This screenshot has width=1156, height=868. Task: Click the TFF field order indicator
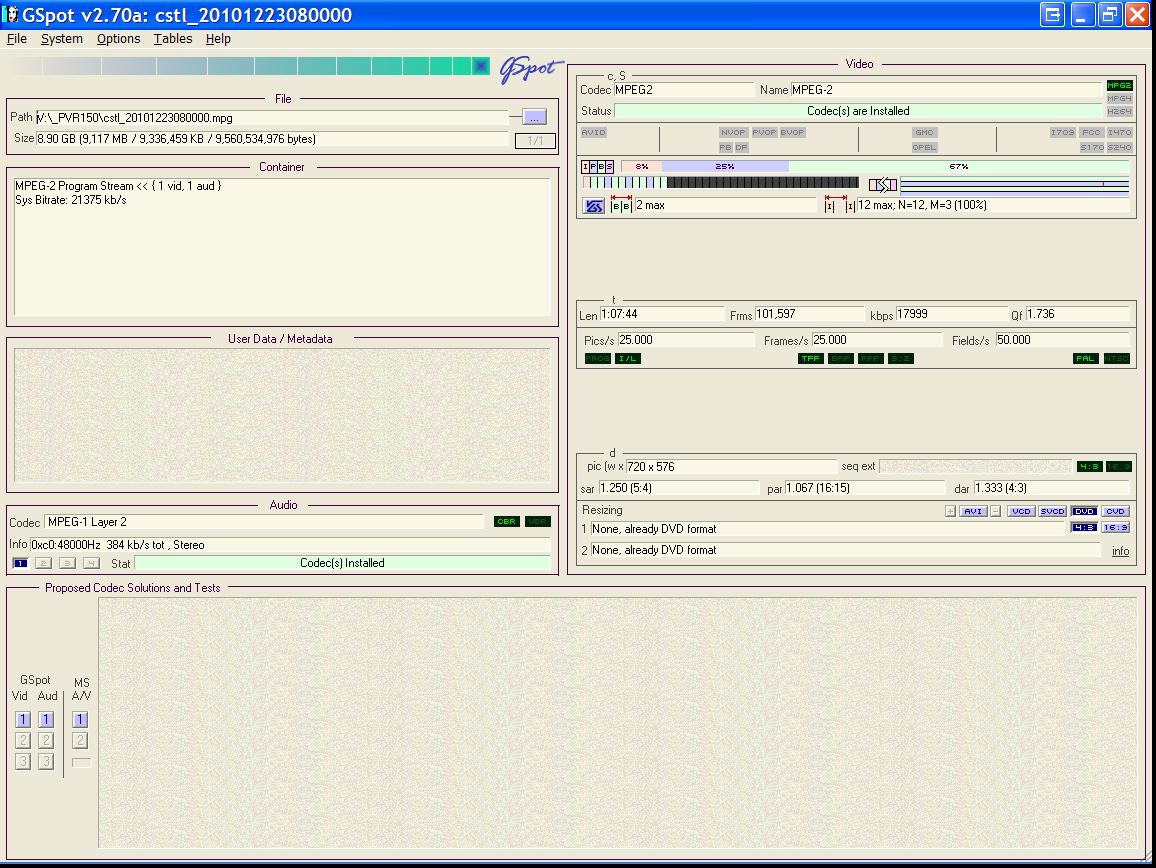[x=811, y=359]
